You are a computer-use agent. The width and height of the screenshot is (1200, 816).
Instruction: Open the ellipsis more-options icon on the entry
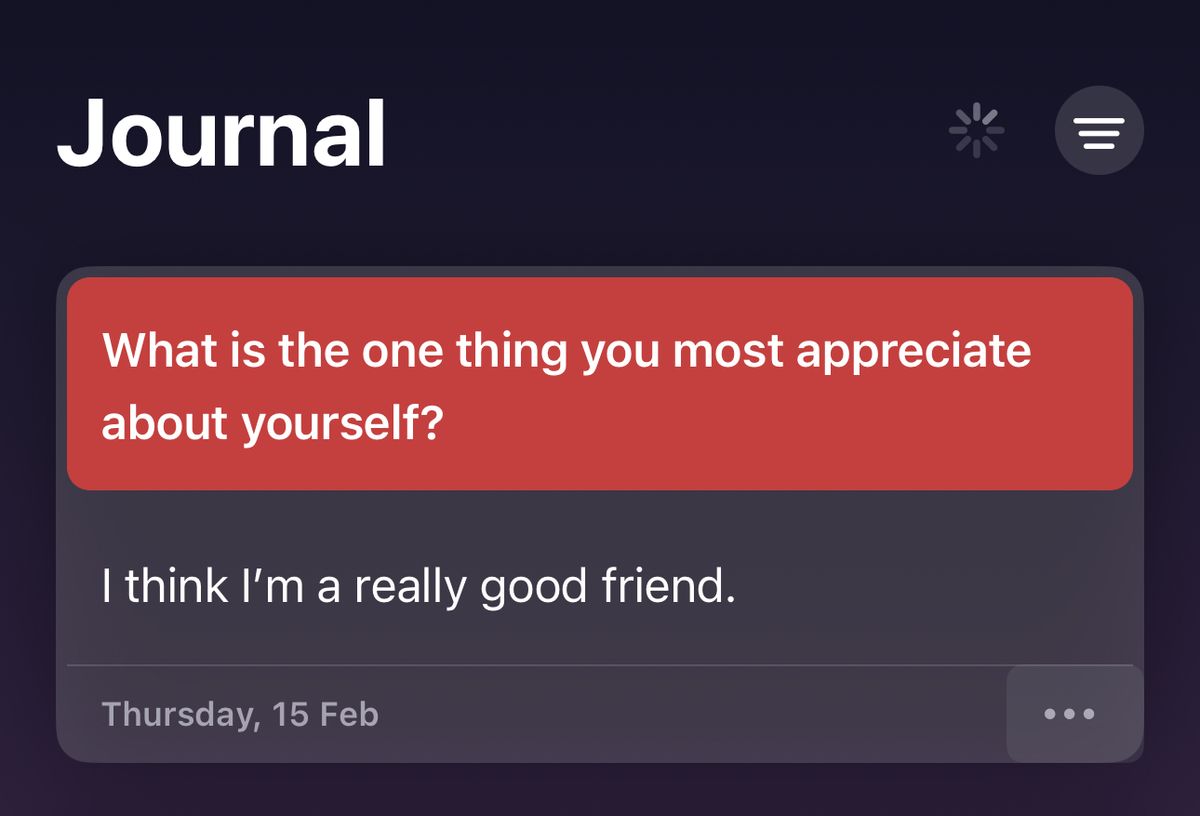(1068, 713)
